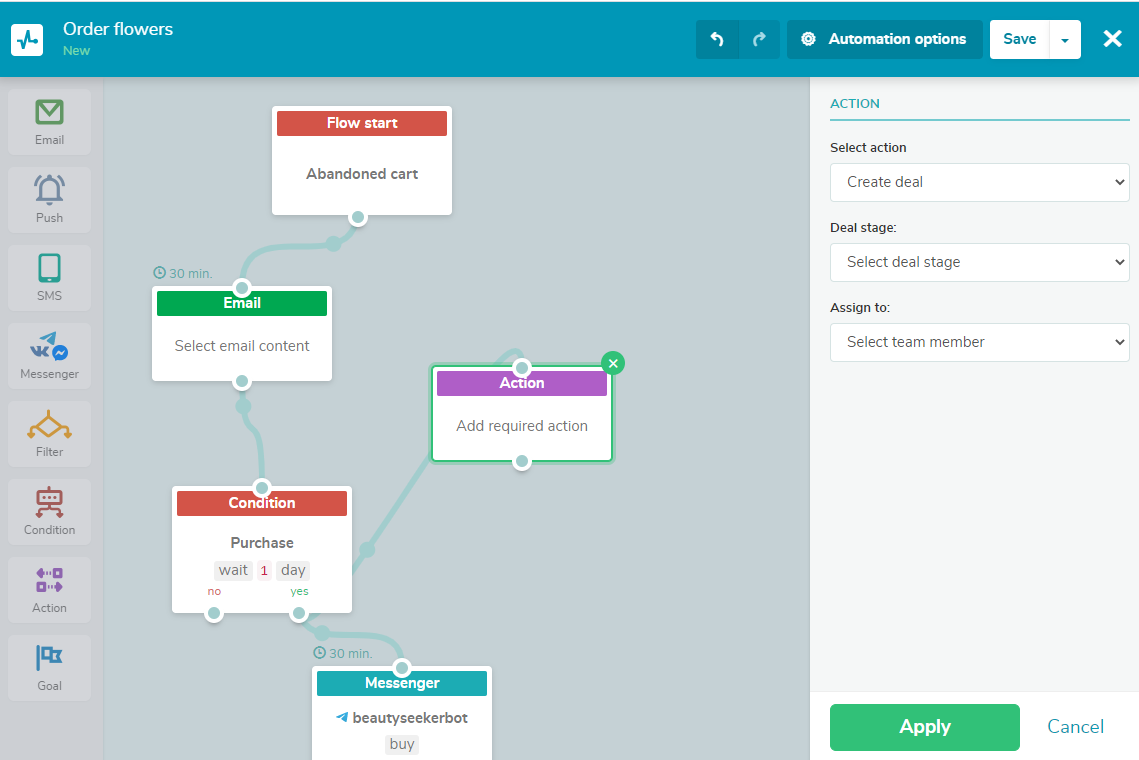Select the Action element in sidebar
The image size is (1139, 760).
[49, 590]
